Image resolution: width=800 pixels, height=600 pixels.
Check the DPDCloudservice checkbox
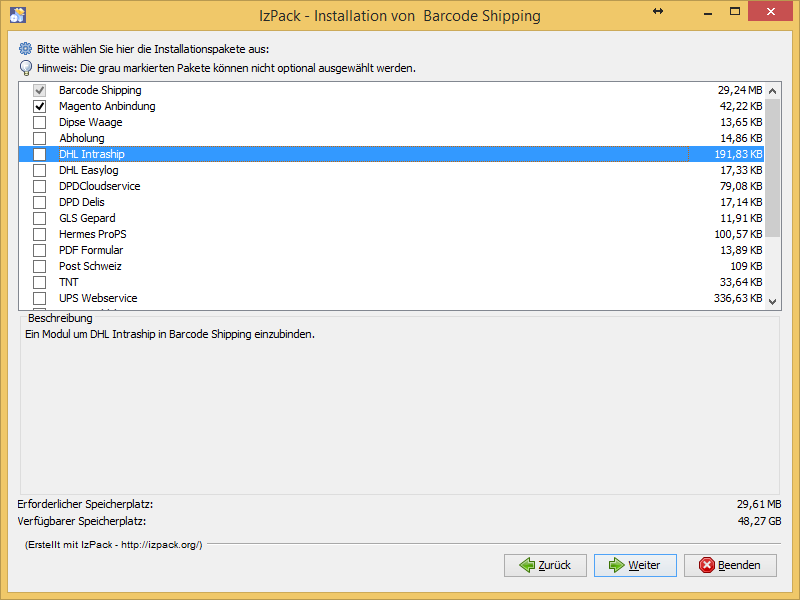pos(39,186)
